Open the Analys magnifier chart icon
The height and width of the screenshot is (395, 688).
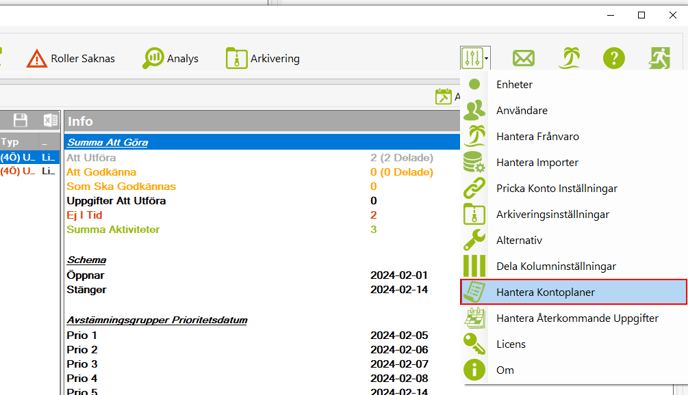(x=153, y=58)
